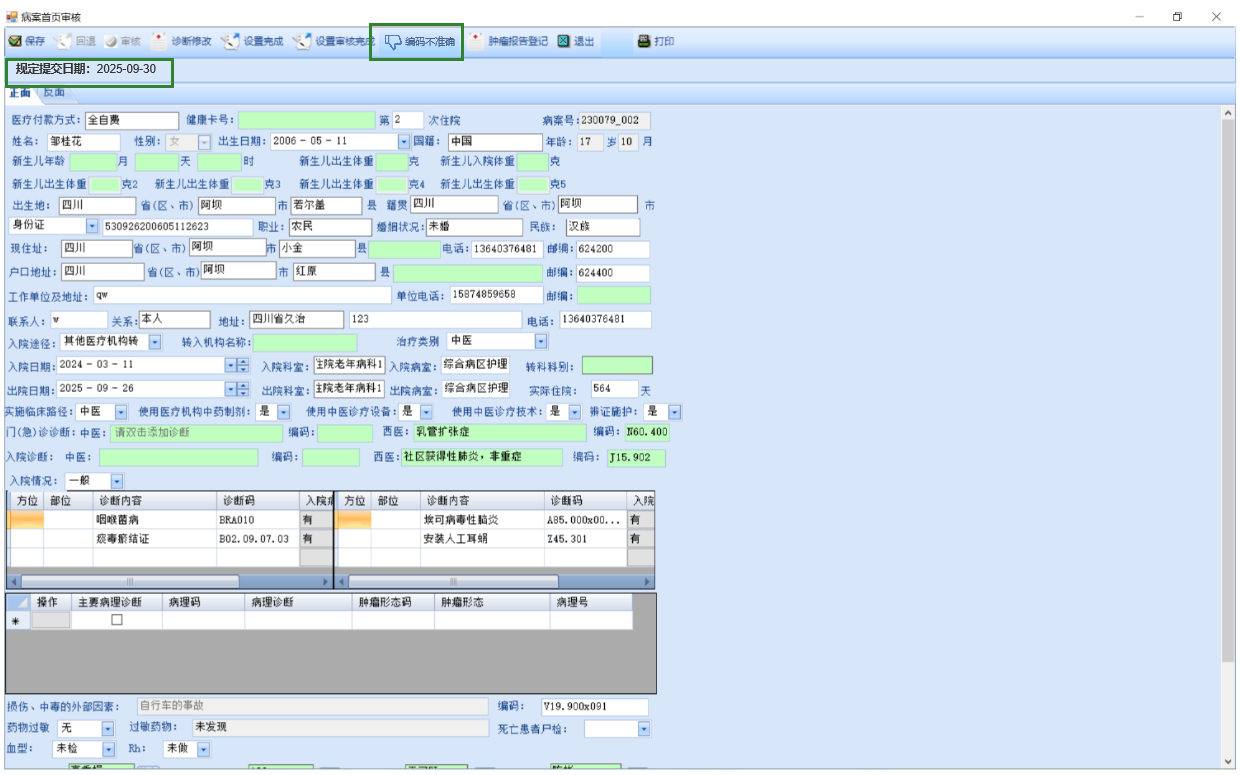Expand the 使用医疗机构中药制剂 dropdown
This screenshot has width=1240, height=775.
[283, 412]
